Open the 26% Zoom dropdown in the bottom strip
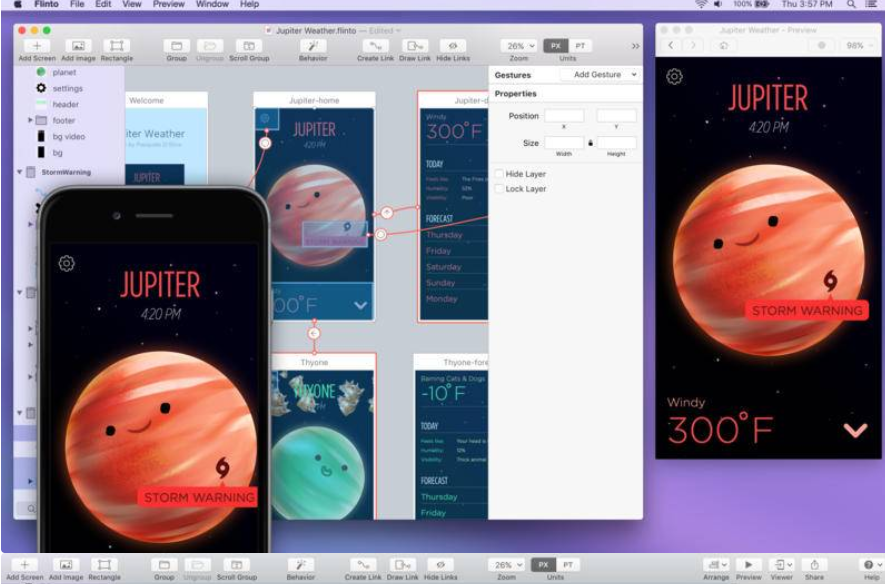 click(506, 565)
